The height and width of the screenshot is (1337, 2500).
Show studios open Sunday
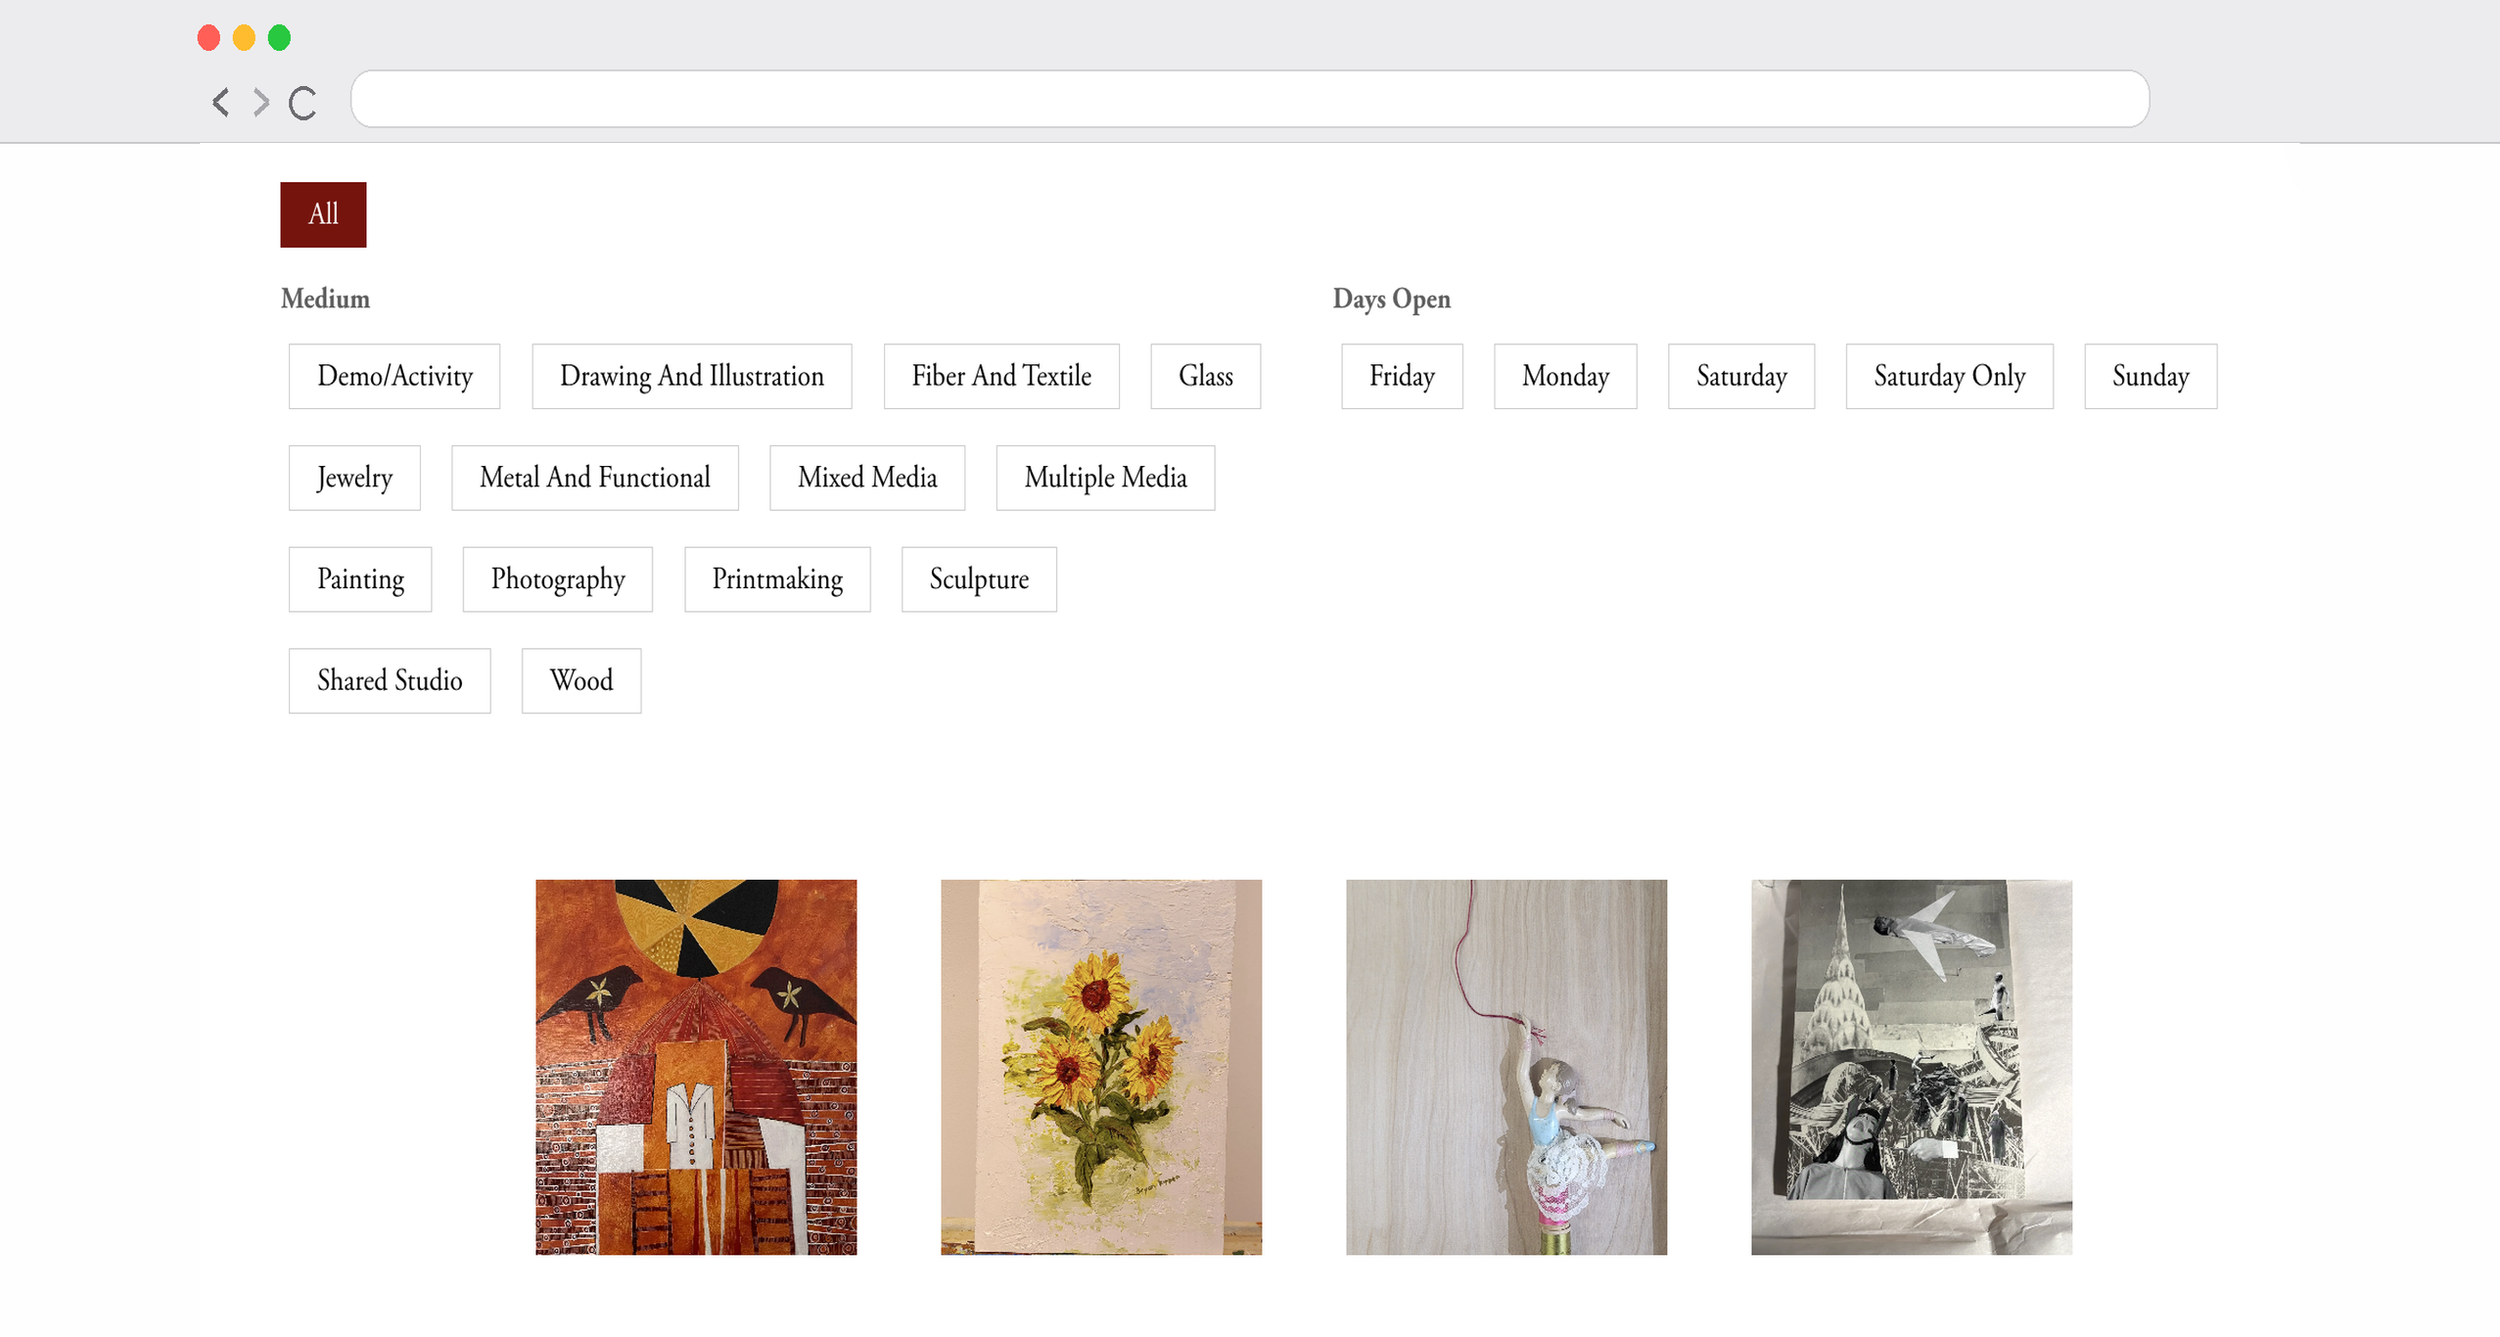point(2150,376)
